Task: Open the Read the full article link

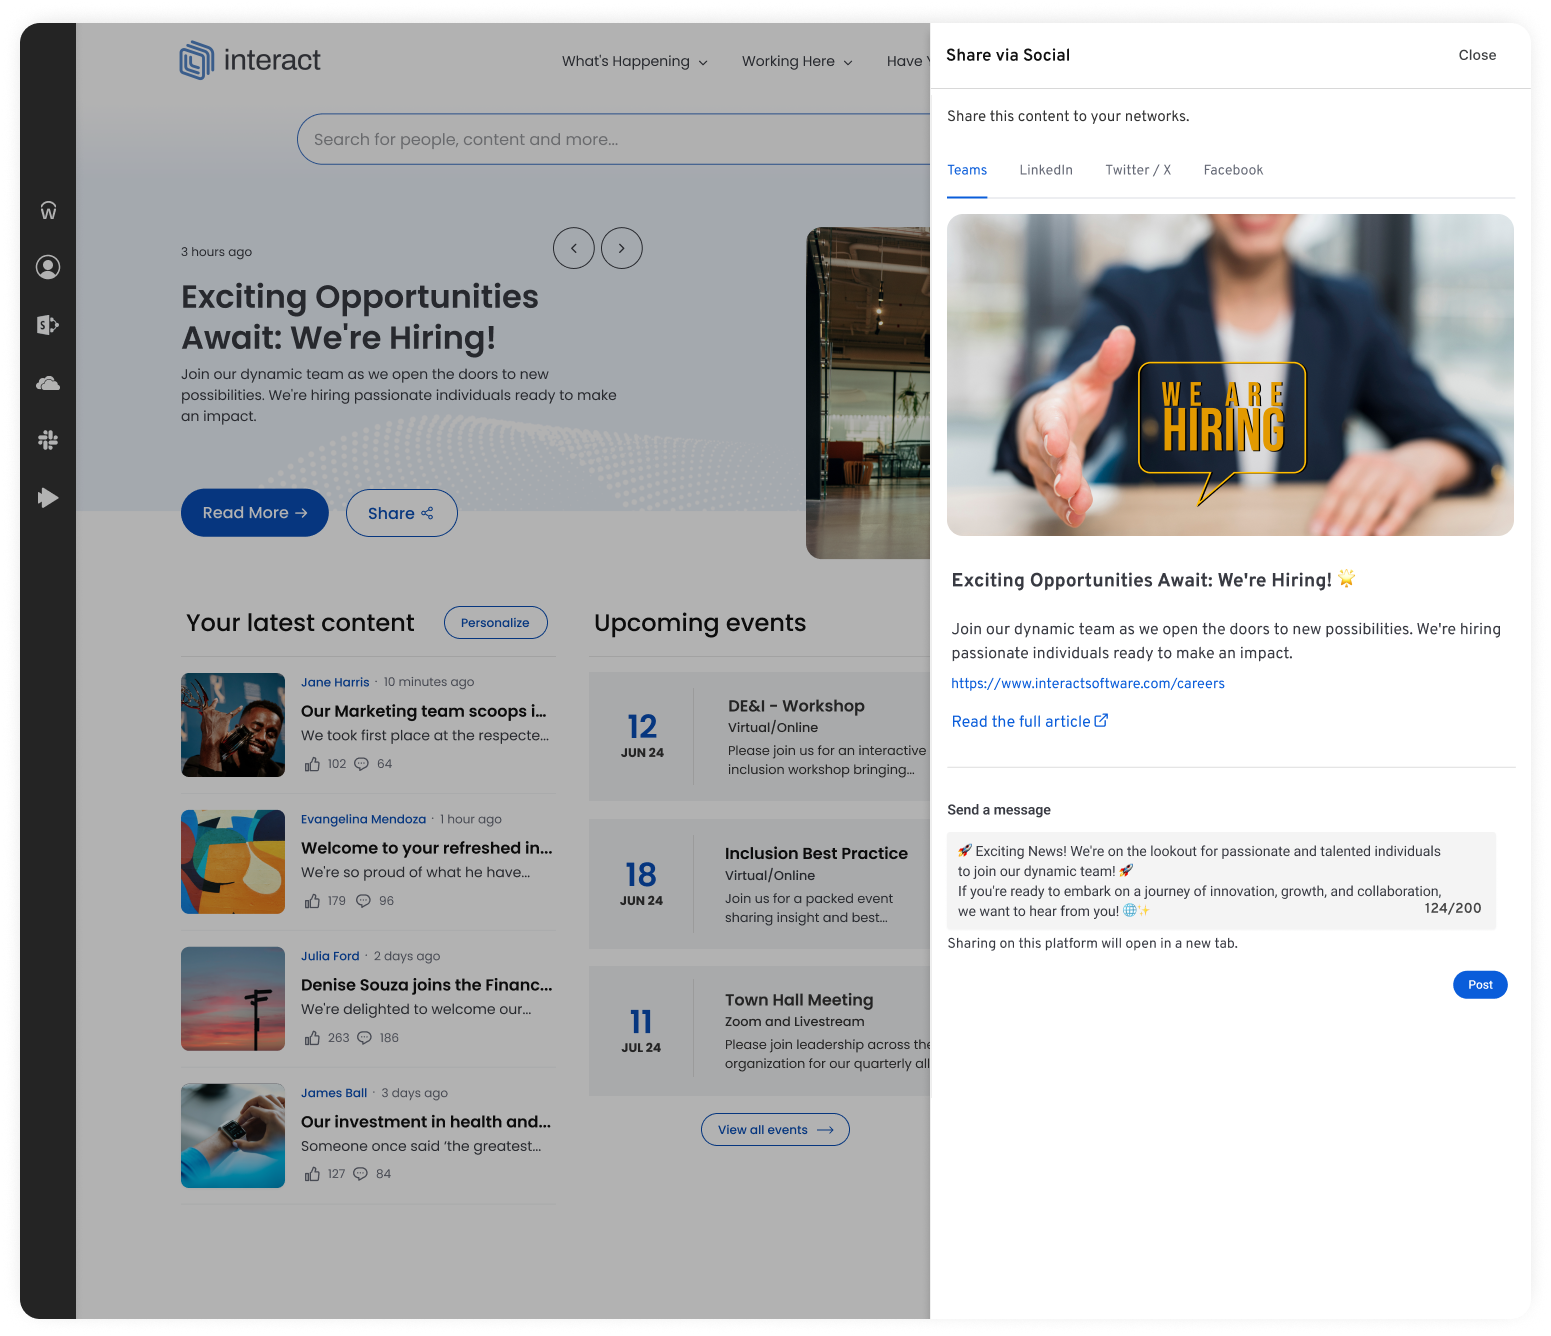Action: (1029, 721)
